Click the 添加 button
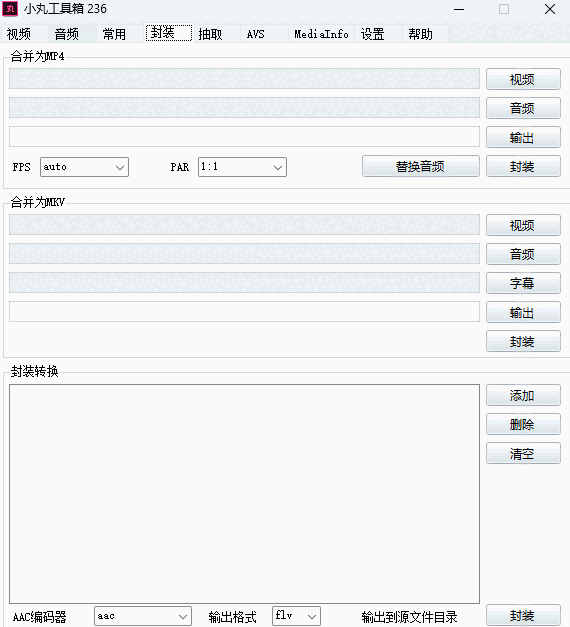This screenshot has height=627, width=570. (x=523, y=395)
